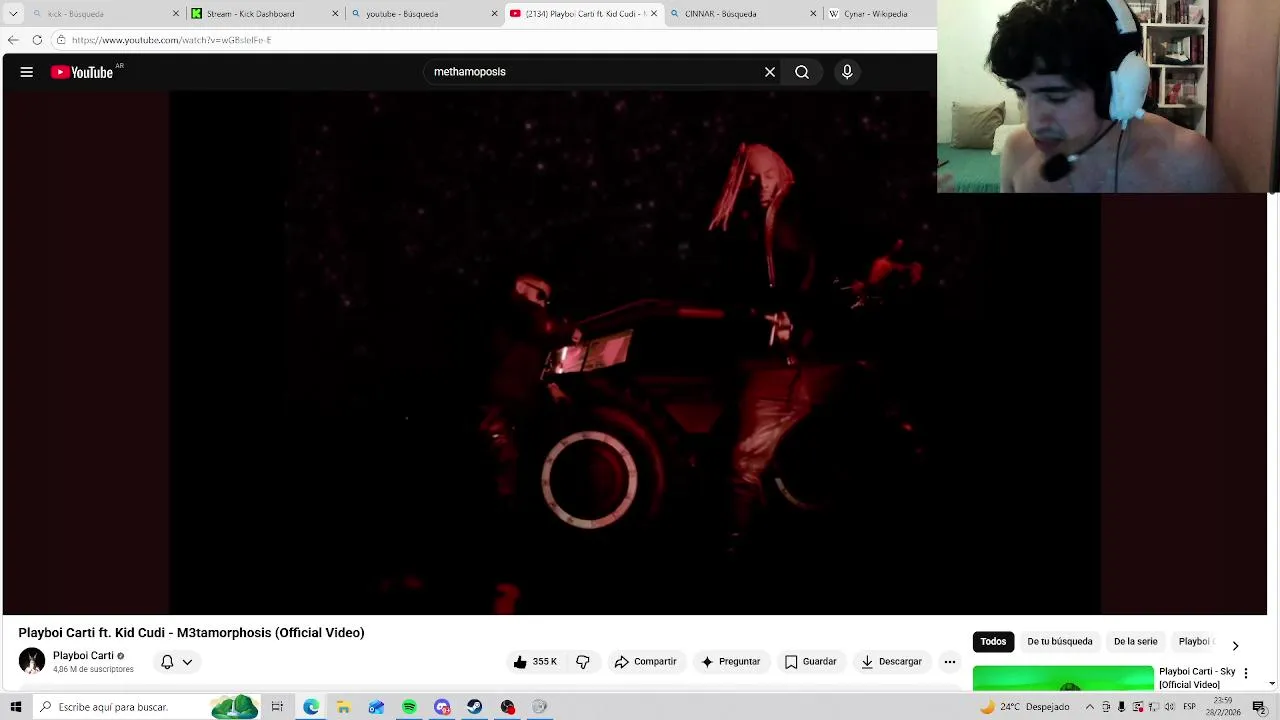Image resolution: width=1280 pixels, height=720 pixels.
Task: Open volume control in system tray
Action: [1170, 707]
